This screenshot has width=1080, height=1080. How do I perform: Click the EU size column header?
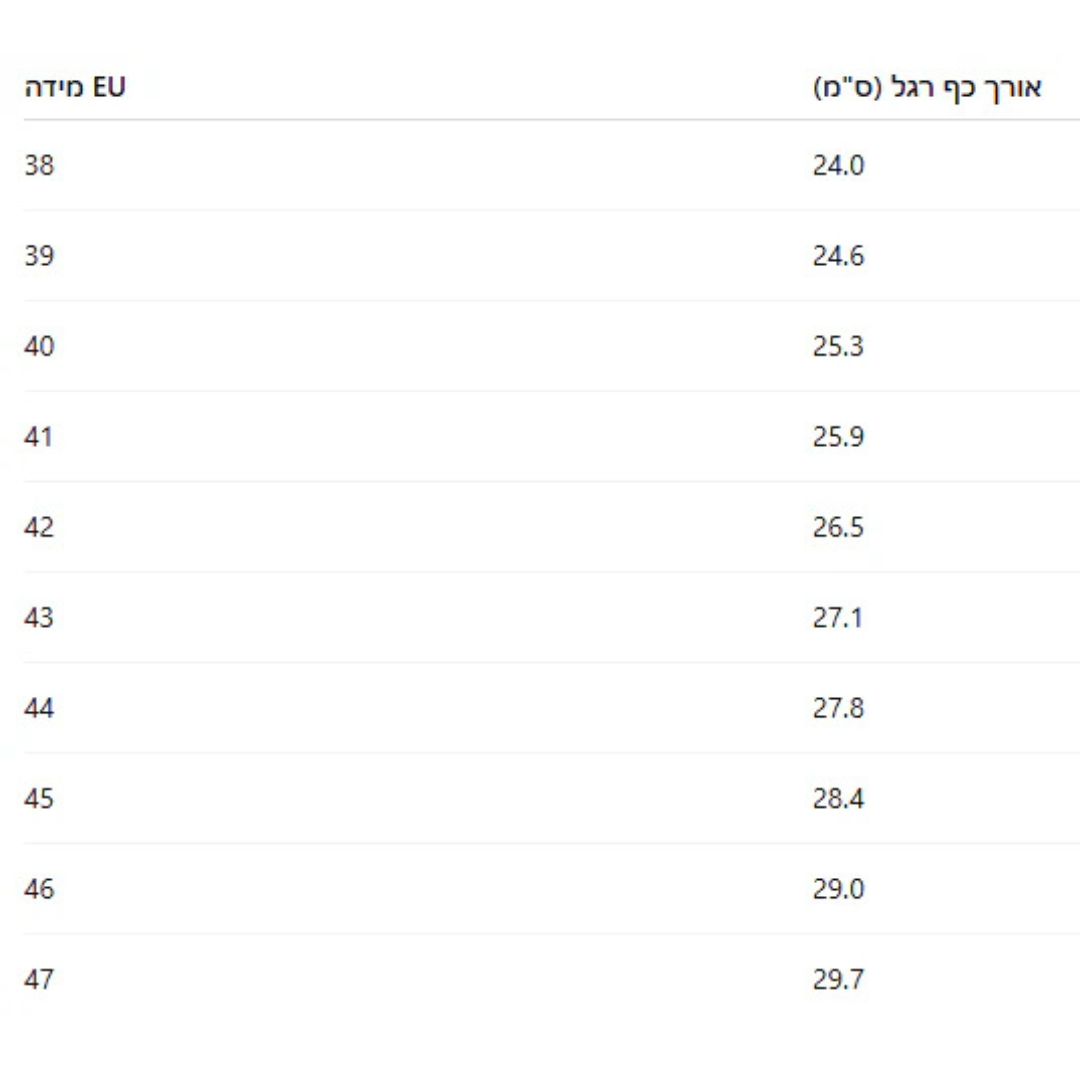pyautogui.click(x=75, y=87)
